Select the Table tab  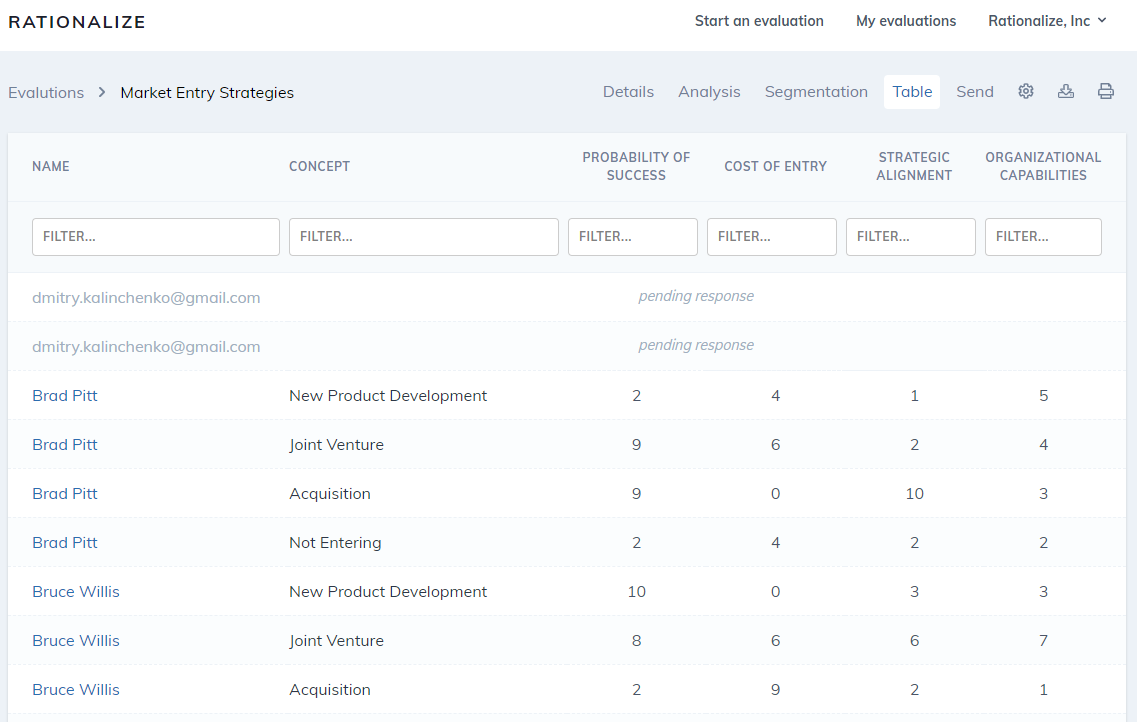[912, 92]
